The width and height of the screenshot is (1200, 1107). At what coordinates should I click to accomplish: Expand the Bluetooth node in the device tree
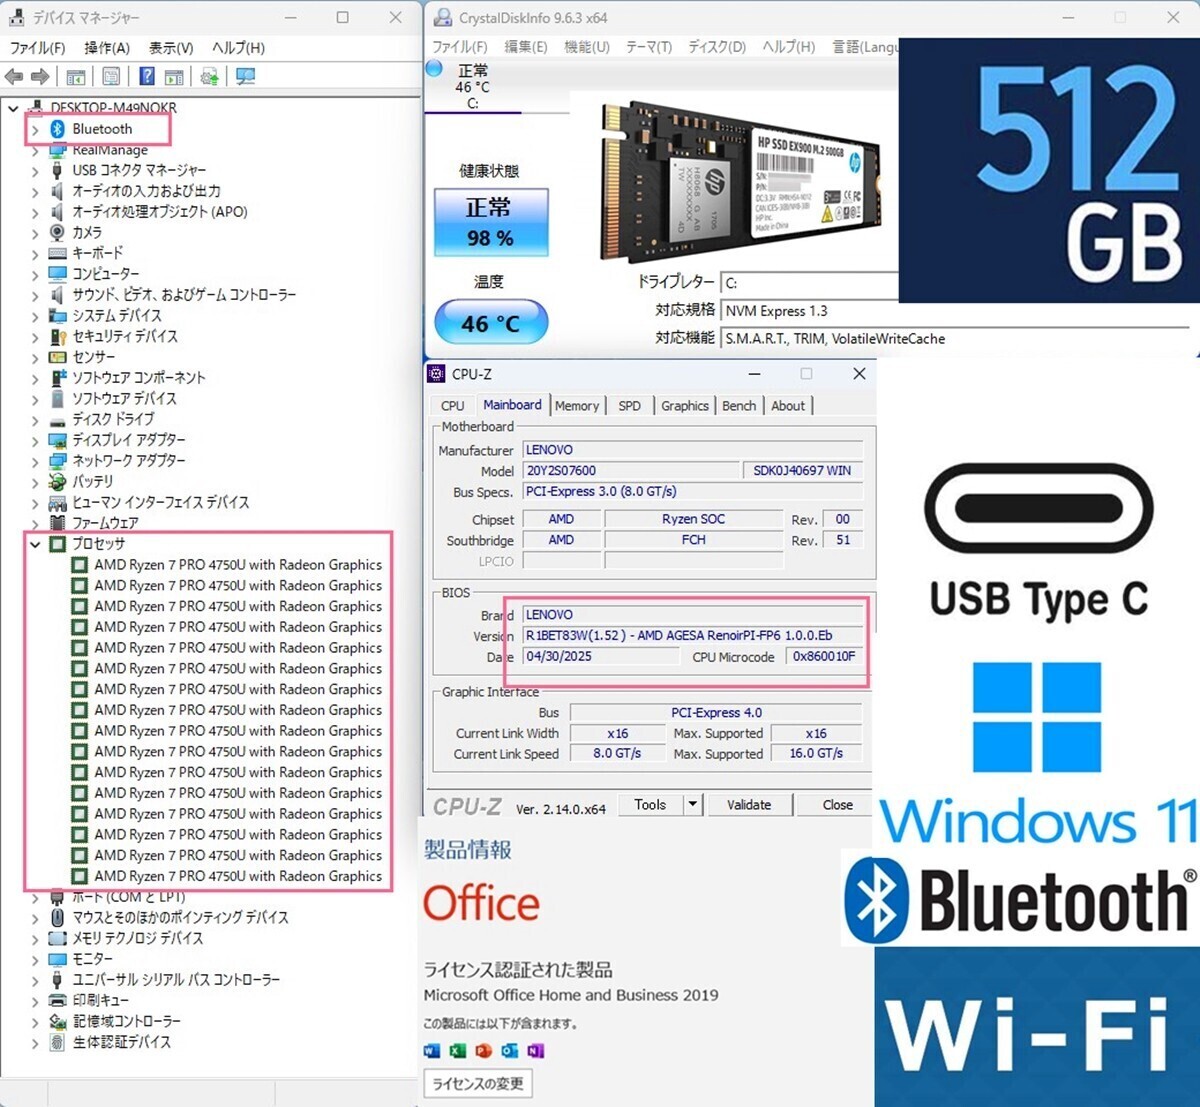(x=36, y=128)
